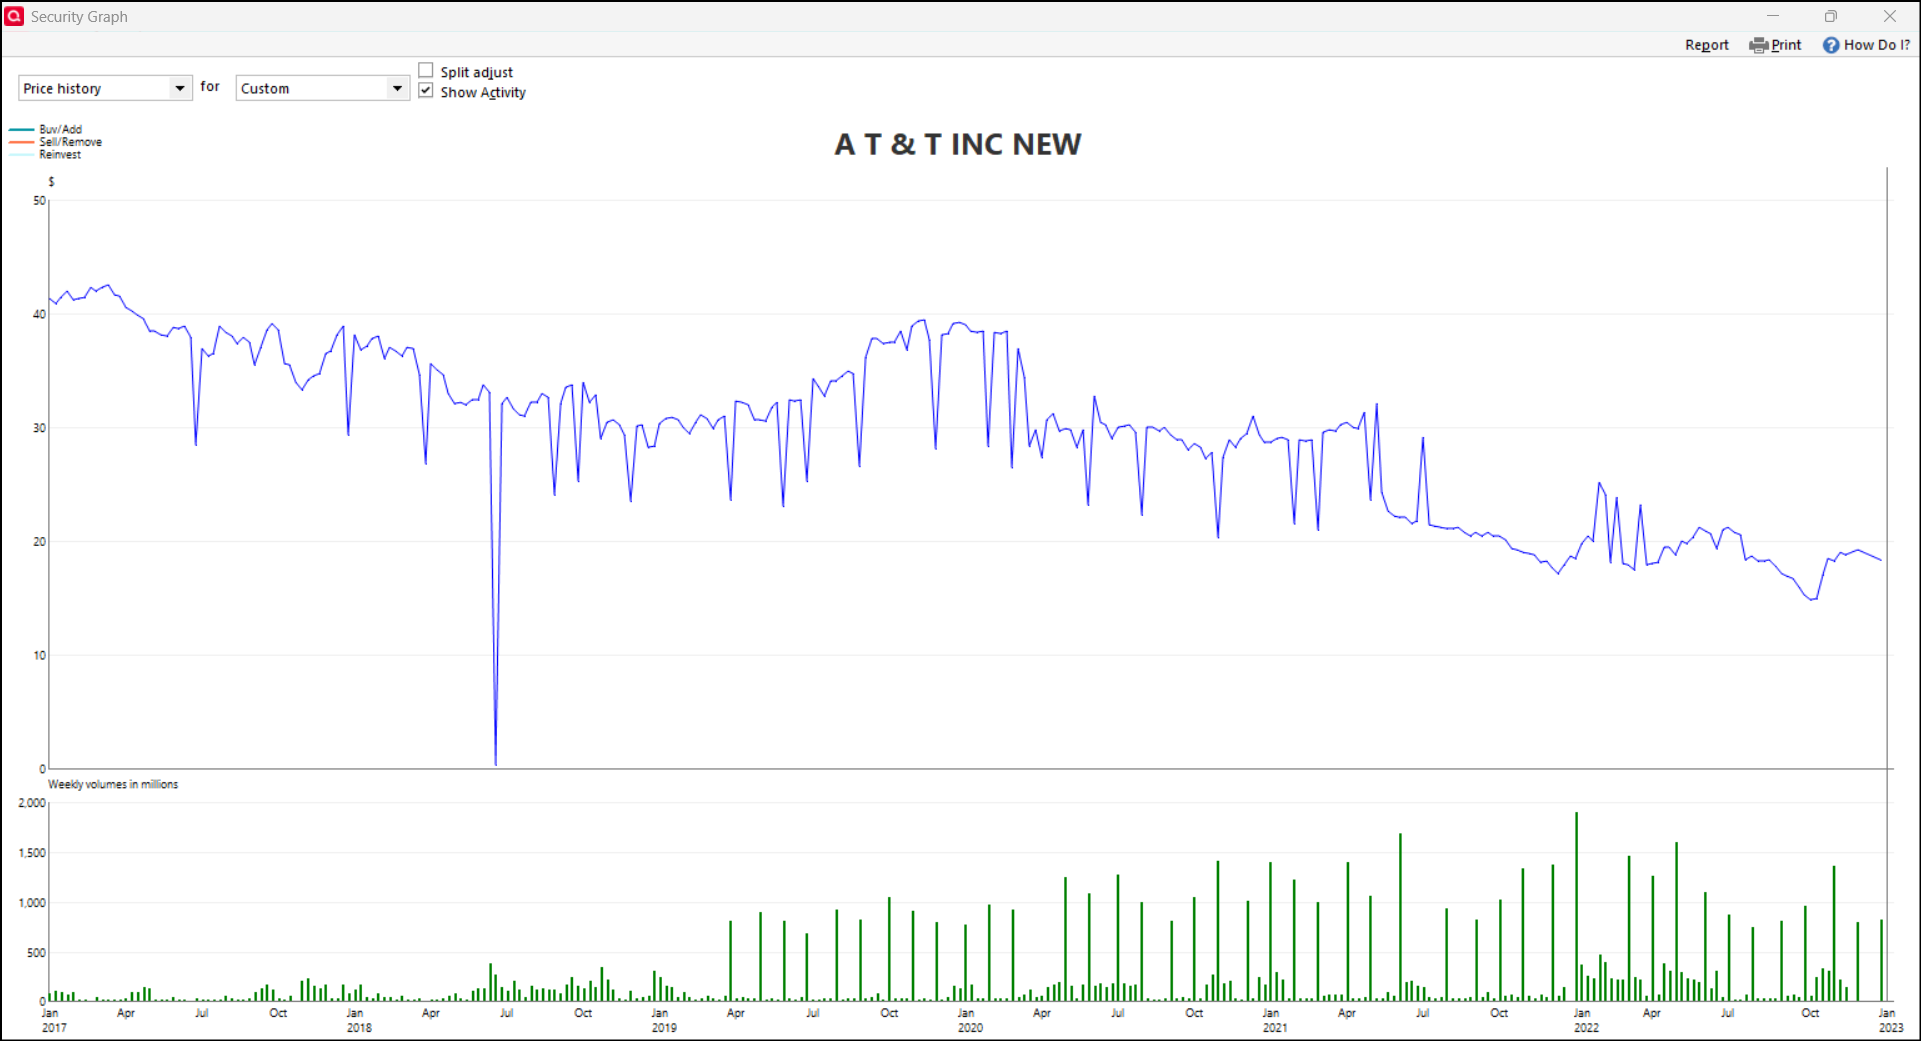This screenshot has width=1921, height=1041.
Task: Click the Reinvest legend color line
Action: (22, 155)
